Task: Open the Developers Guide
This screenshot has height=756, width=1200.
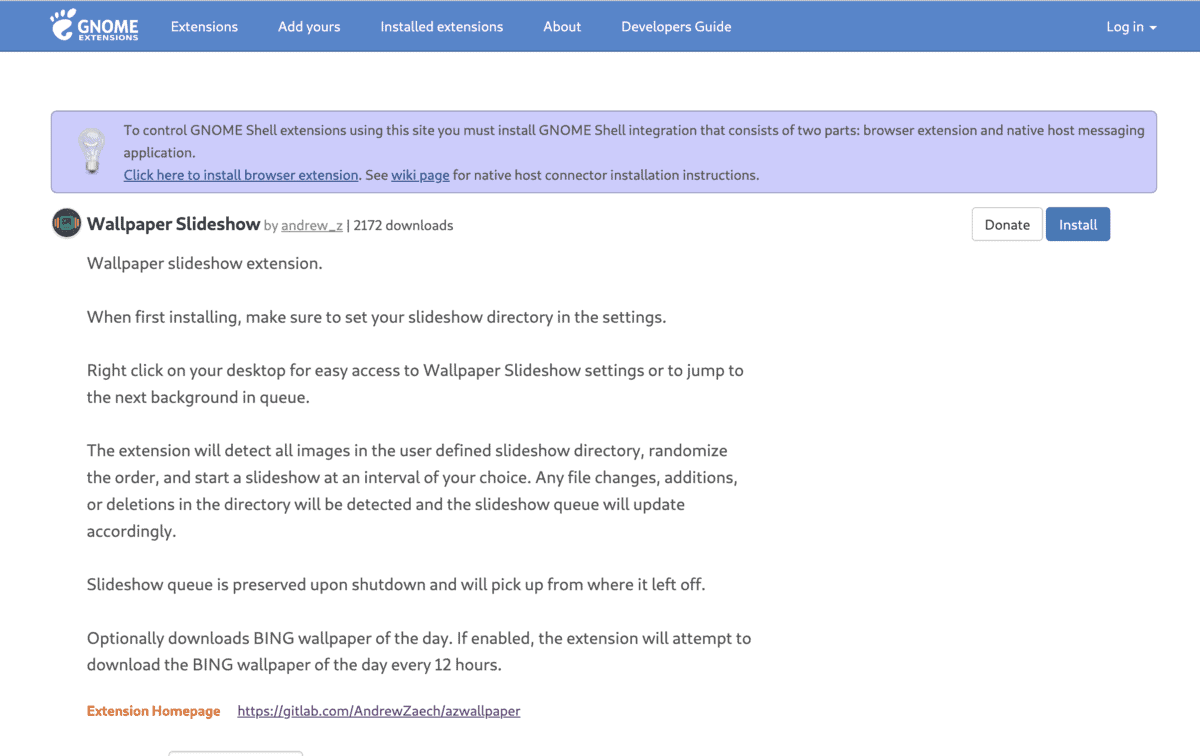Action: coord(676,26)
